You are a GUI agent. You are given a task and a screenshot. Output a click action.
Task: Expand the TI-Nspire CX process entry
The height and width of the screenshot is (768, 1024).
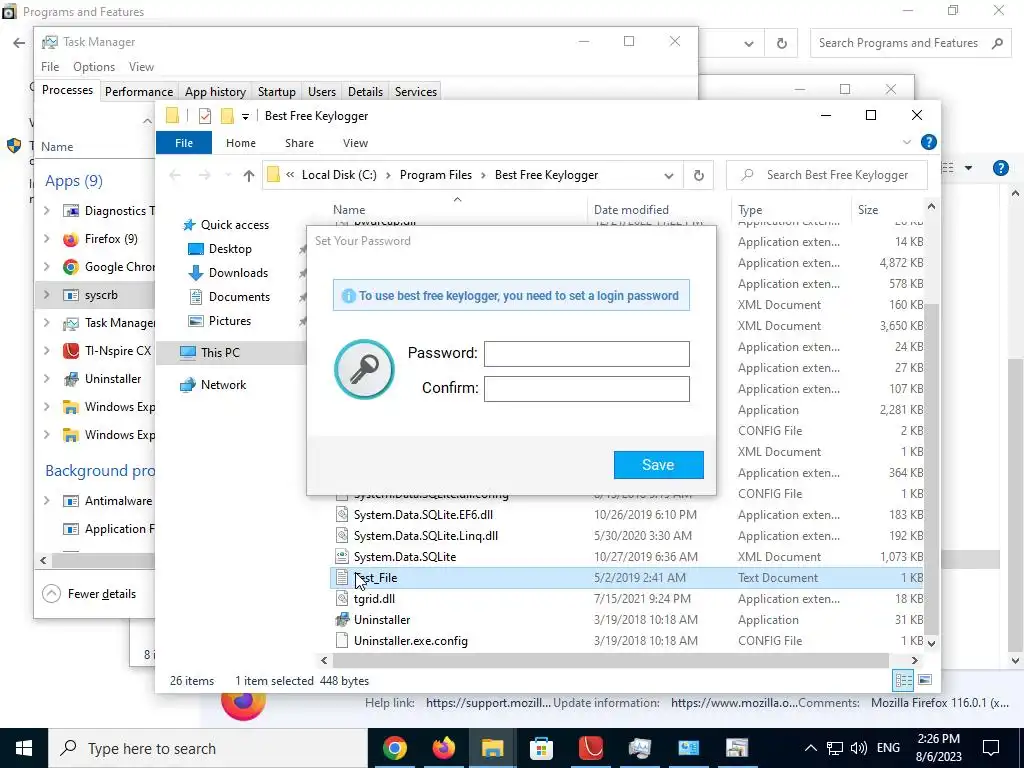click(x=46, y=351)
